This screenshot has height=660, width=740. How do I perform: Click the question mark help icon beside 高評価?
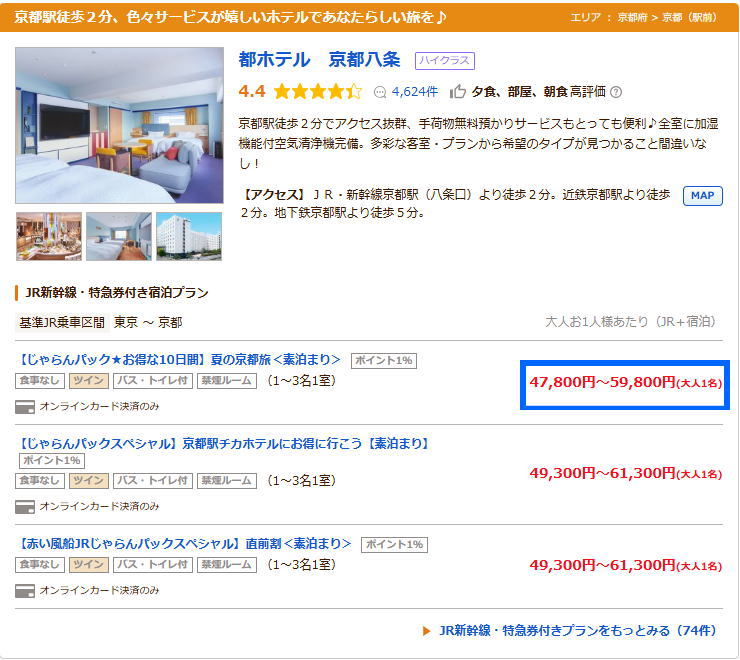pos(615,92)
